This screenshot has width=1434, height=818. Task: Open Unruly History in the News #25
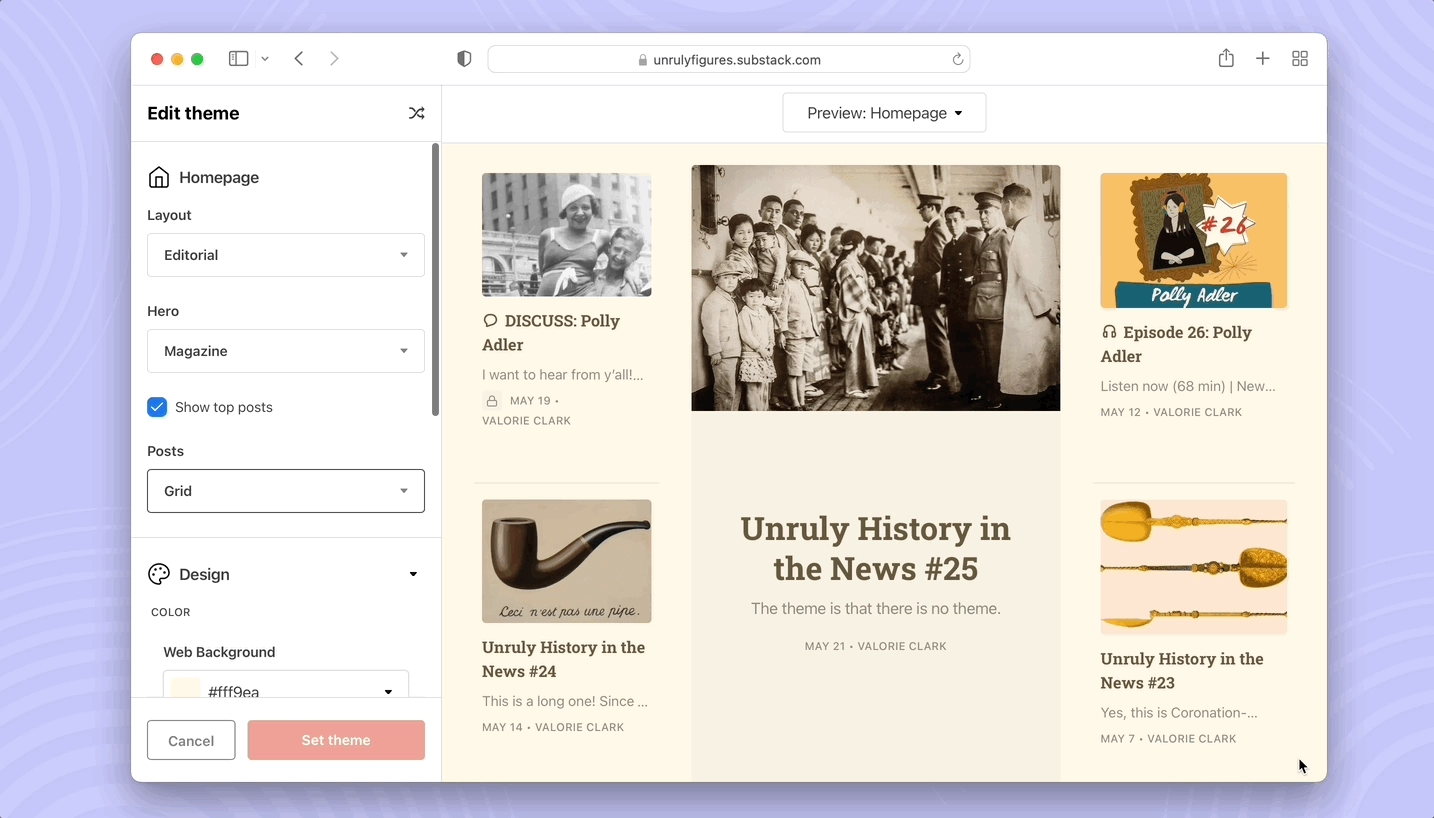[x=875, y=548]
